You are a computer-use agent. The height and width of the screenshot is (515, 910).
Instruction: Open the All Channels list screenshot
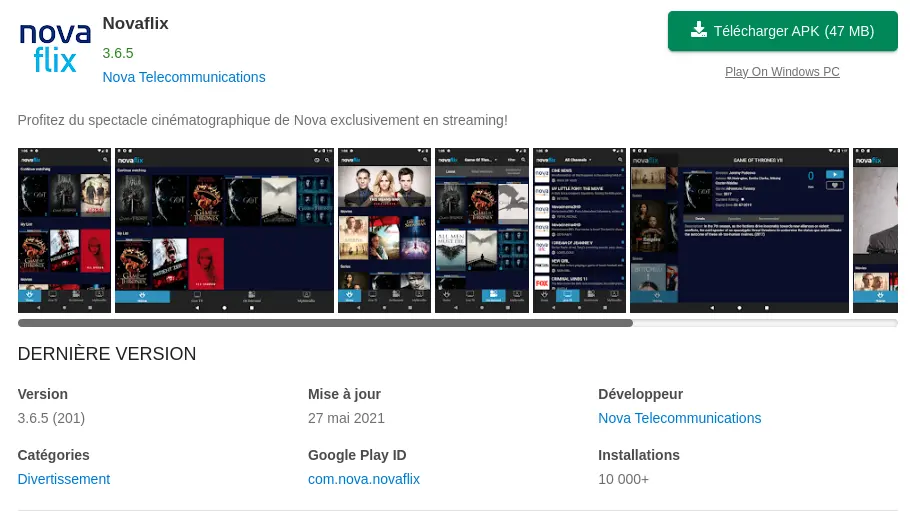click(x=580, y=231)
